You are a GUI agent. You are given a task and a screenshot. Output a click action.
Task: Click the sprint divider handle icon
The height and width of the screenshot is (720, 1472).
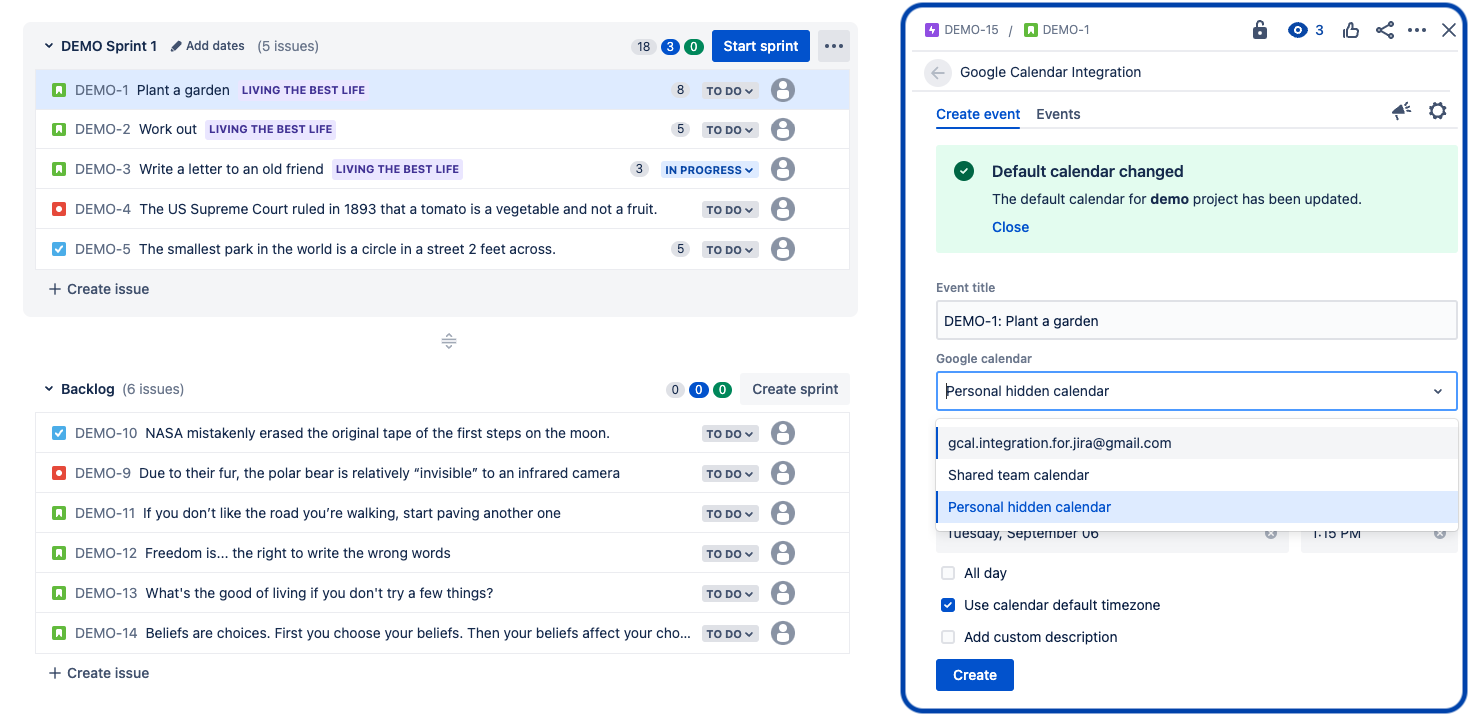point(449,341)
